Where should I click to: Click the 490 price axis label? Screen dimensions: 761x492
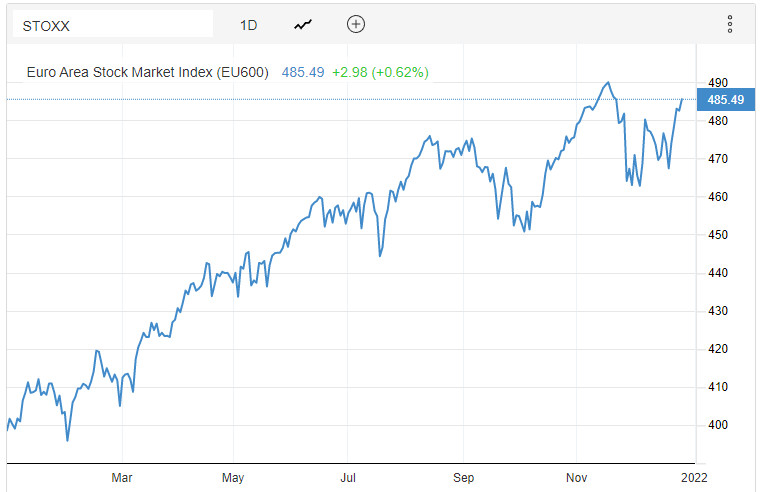point(718,83)
